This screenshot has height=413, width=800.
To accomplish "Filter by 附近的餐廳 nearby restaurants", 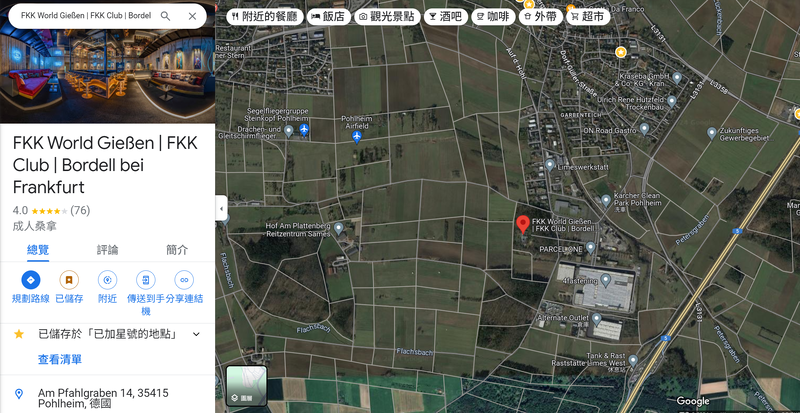I will pos(262,17).
